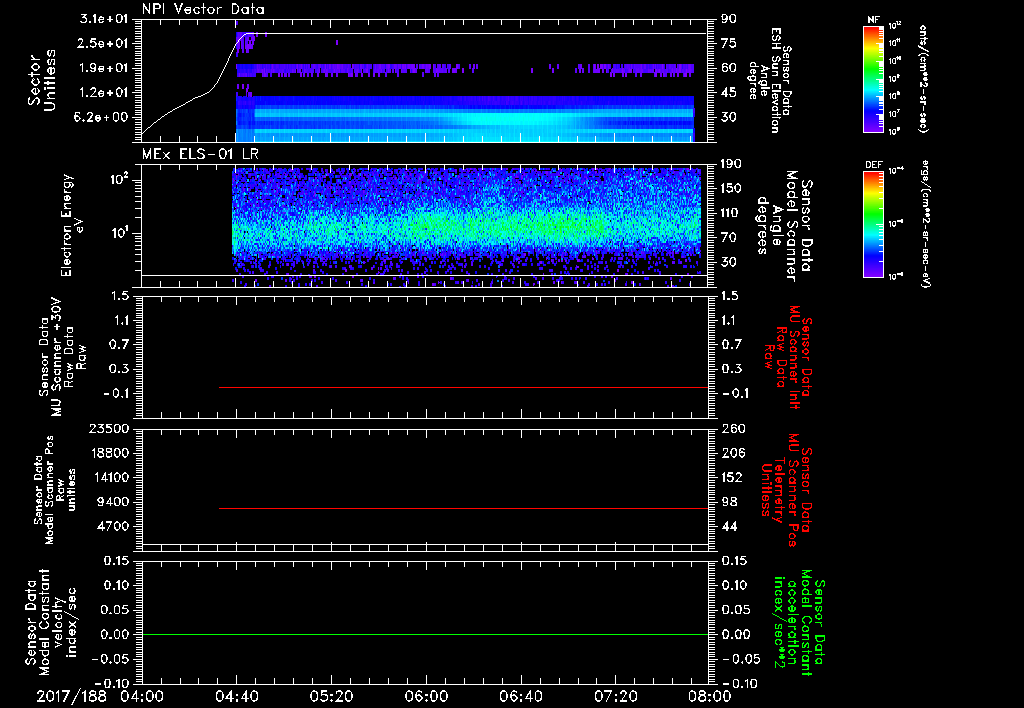Click the 'Model Scanner Pos Raw' axis label
This screenshot has width=1024, height=708.
[x=56, y=490]
